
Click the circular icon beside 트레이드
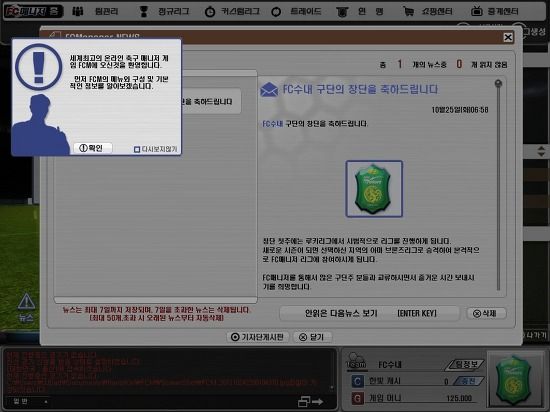tap(276, 12)
